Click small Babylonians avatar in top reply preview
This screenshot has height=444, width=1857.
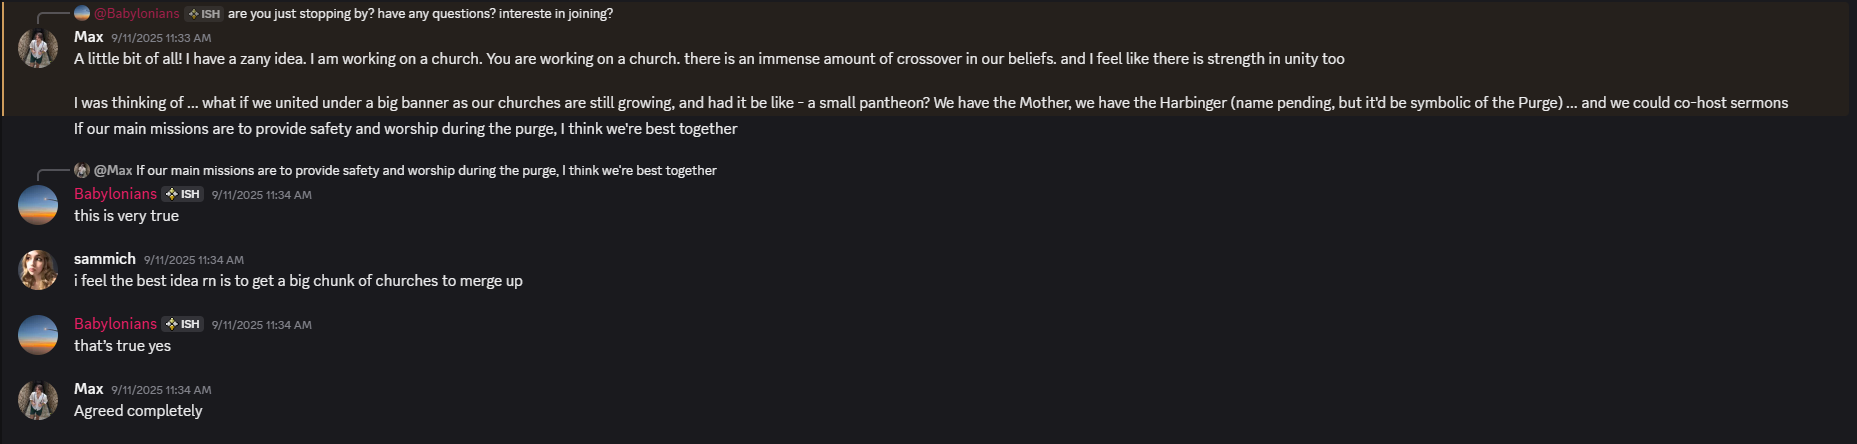82,13
